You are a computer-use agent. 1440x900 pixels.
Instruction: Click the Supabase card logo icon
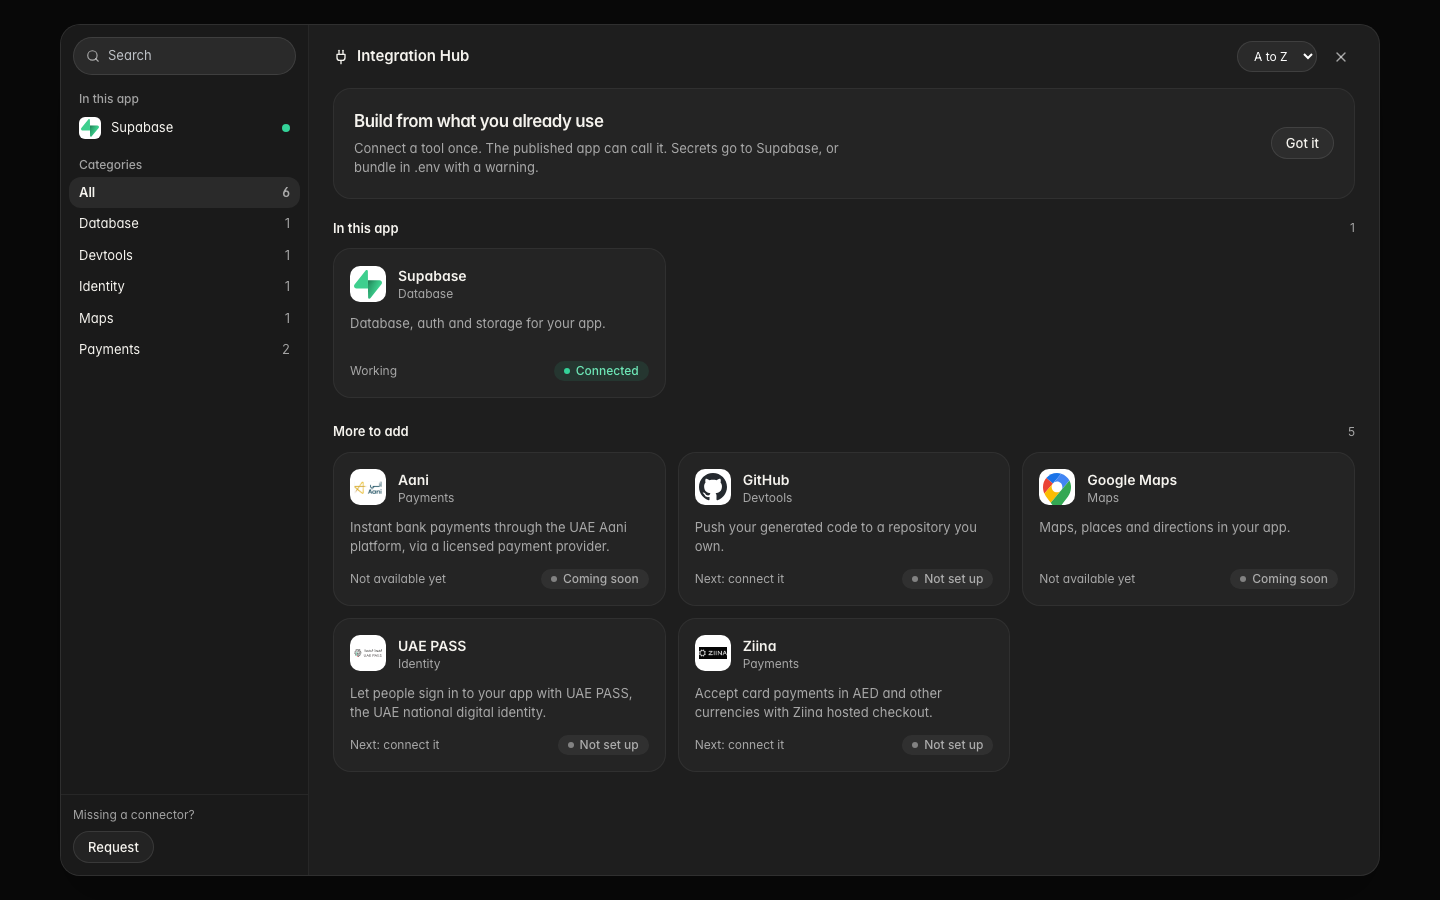click(368, 284)
